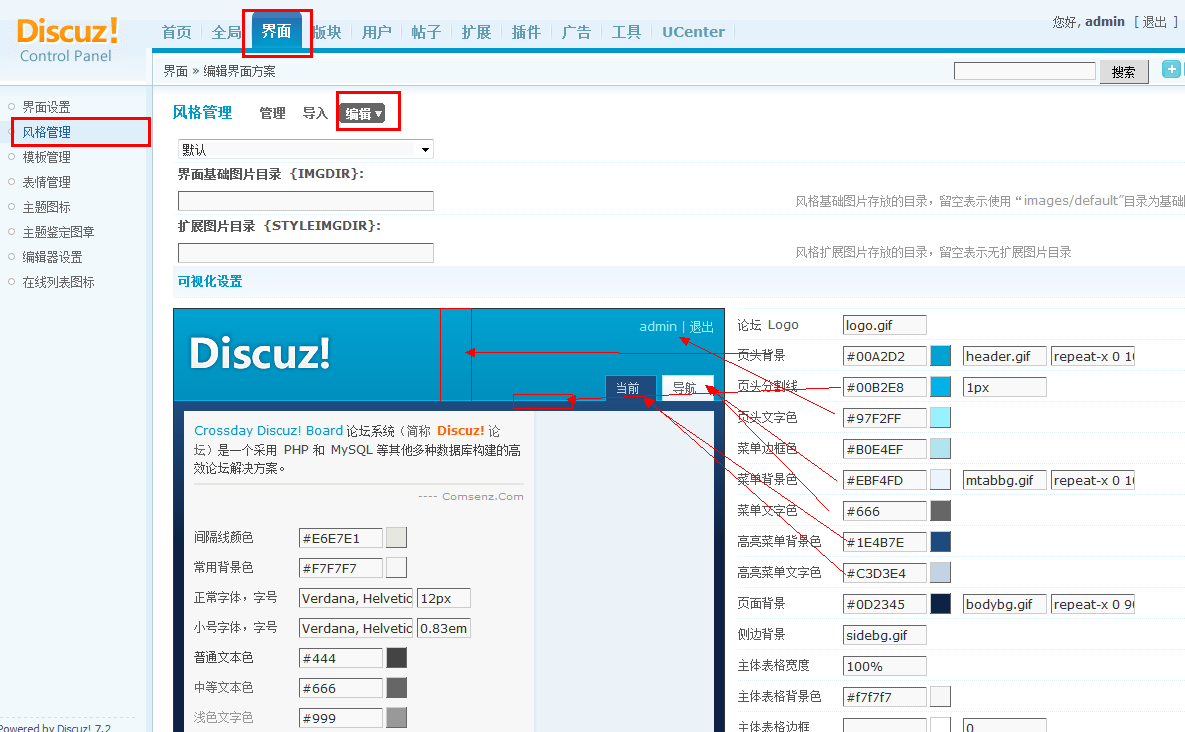Open the 扩展 top navigation tab
1185x732 pixels.
476,32
